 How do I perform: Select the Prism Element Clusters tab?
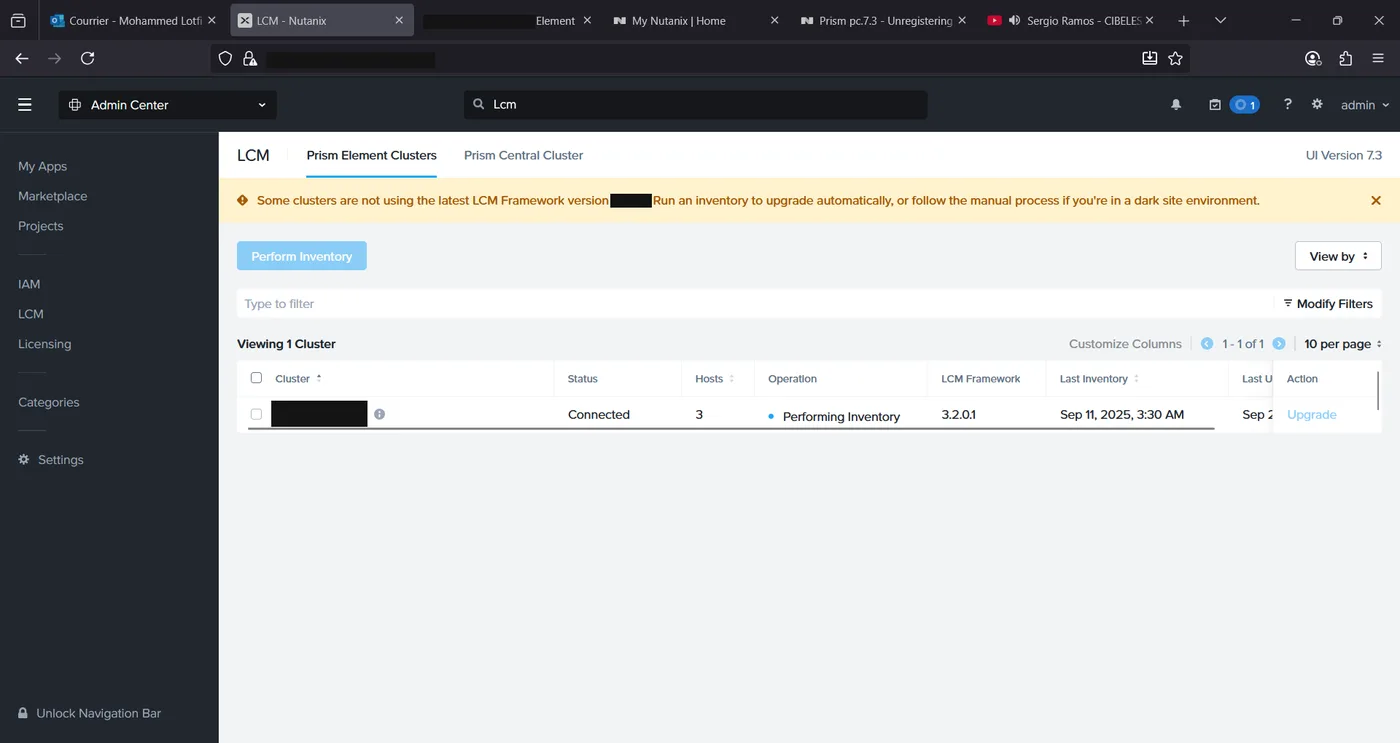(371, 155)
